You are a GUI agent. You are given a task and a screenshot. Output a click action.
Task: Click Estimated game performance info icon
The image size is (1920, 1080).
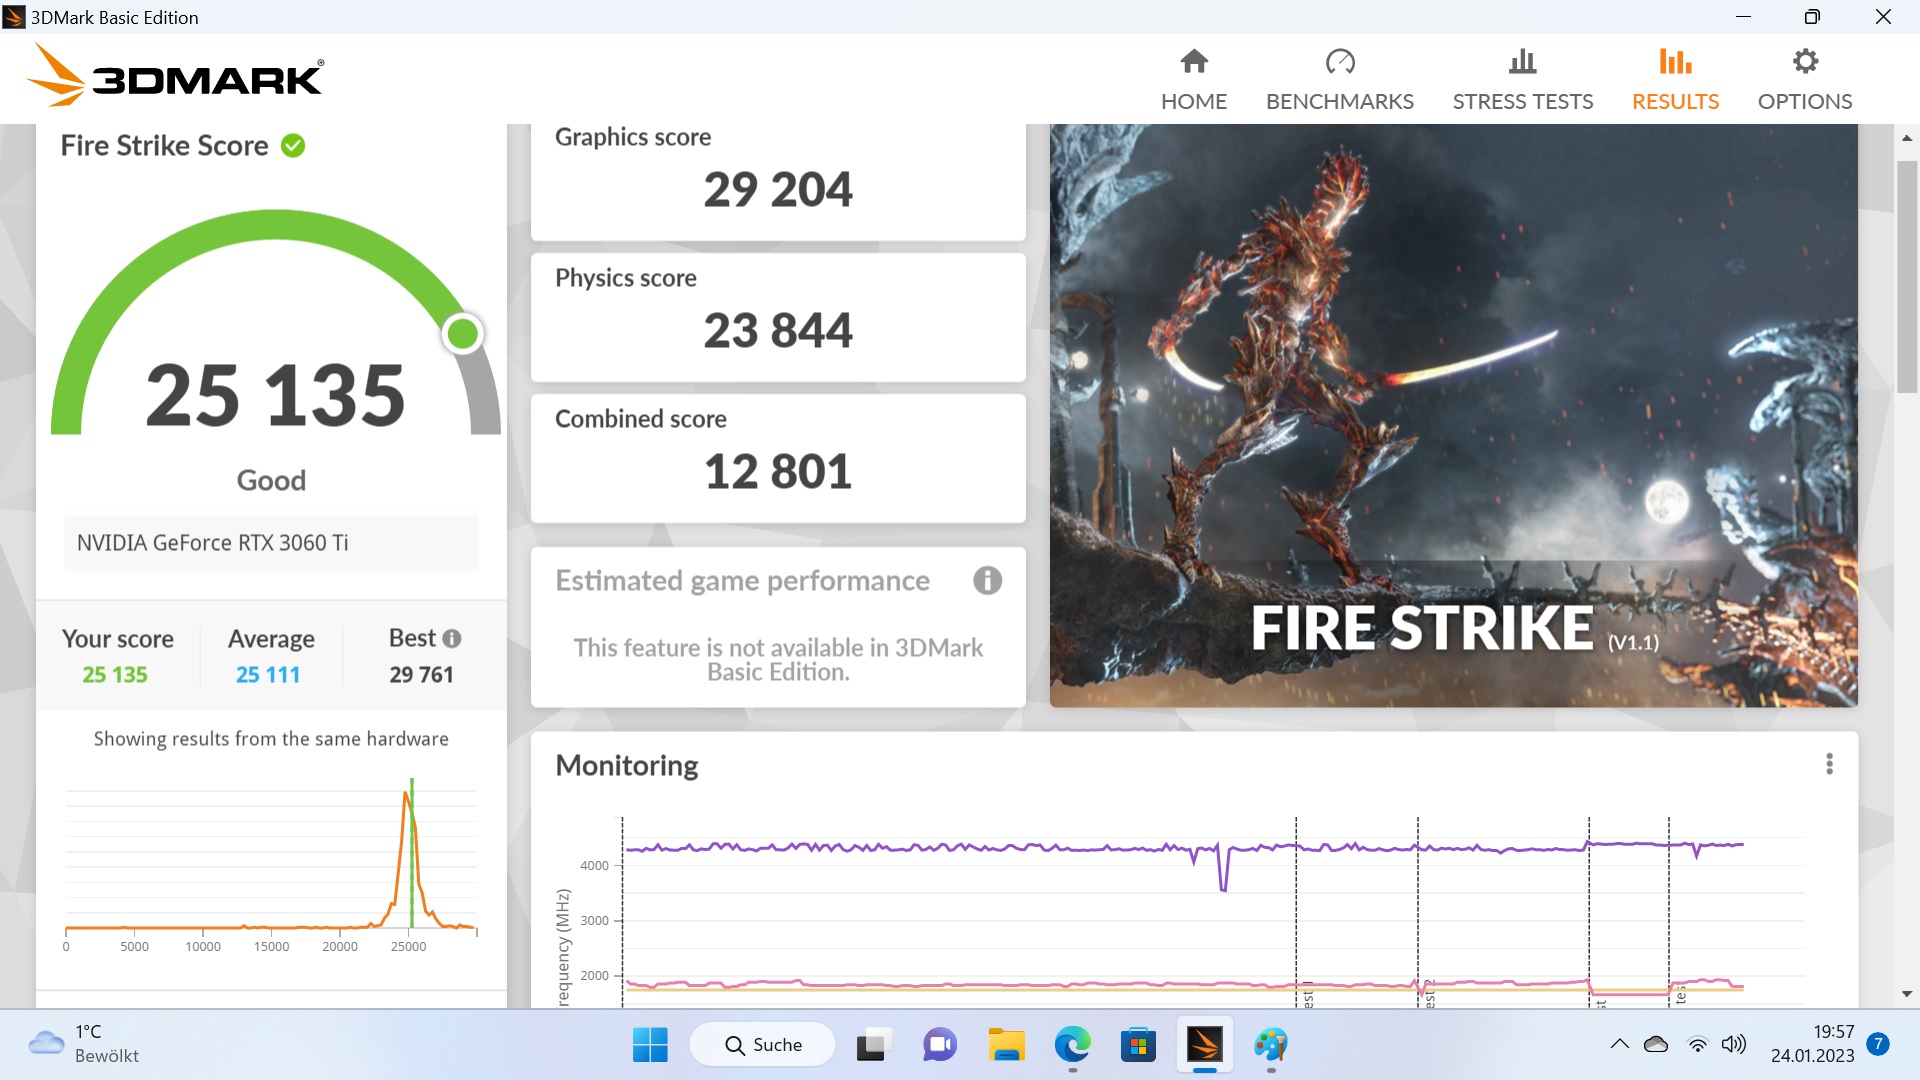(987, 581)
